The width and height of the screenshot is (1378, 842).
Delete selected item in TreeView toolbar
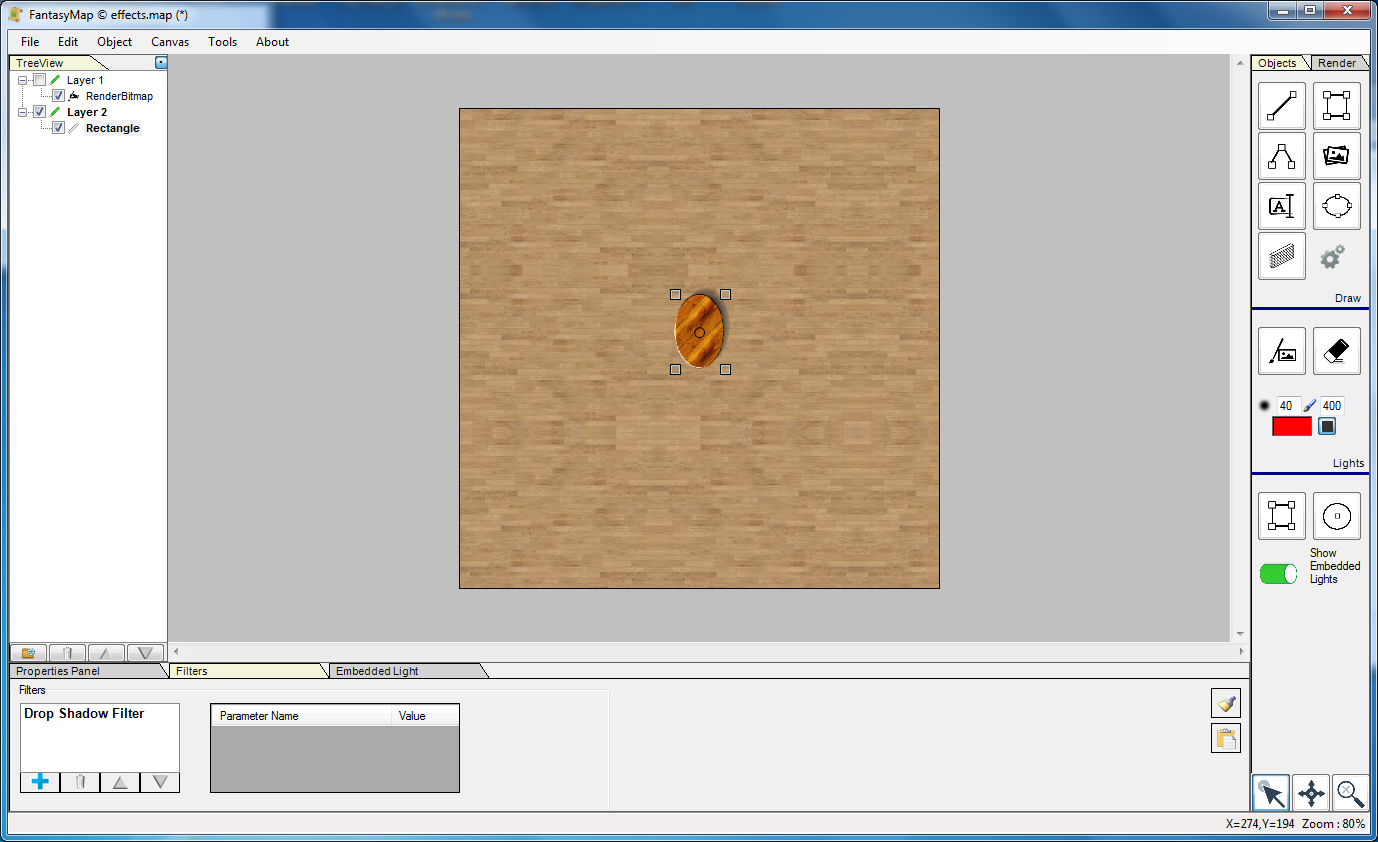(x=67, y=653)
